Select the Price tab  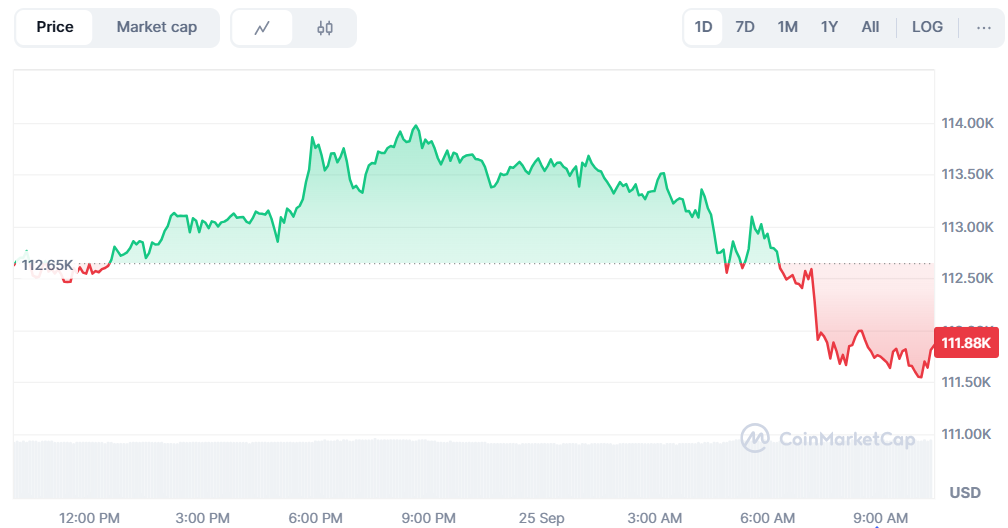click(55, 27)
